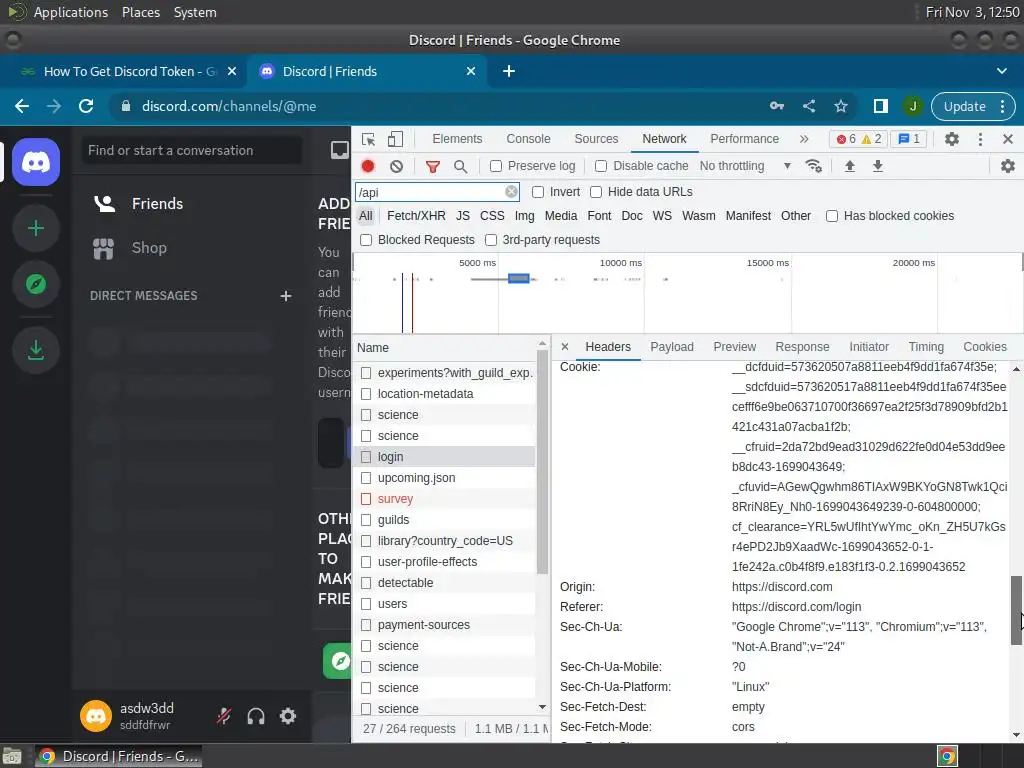
Task: Enable Preserve log checkbox
Action: coord(496,166)
